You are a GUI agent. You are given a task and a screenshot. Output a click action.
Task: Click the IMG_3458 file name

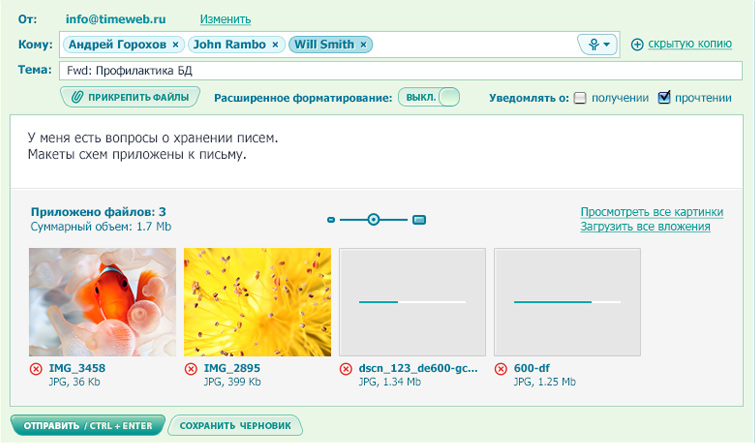(x=77, y=368)
